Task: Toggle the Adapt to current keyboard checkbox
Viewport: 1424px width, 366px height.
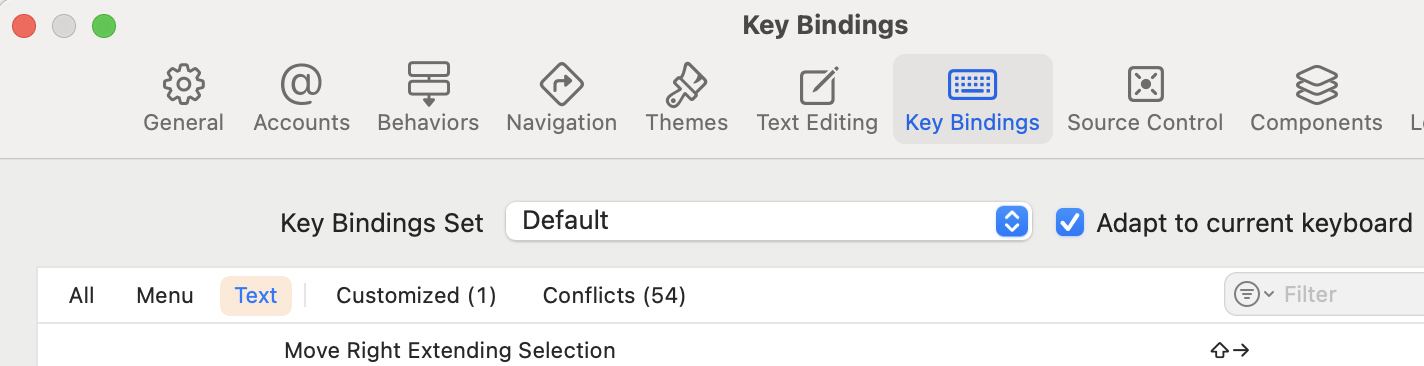Action: coord(1070,222)
